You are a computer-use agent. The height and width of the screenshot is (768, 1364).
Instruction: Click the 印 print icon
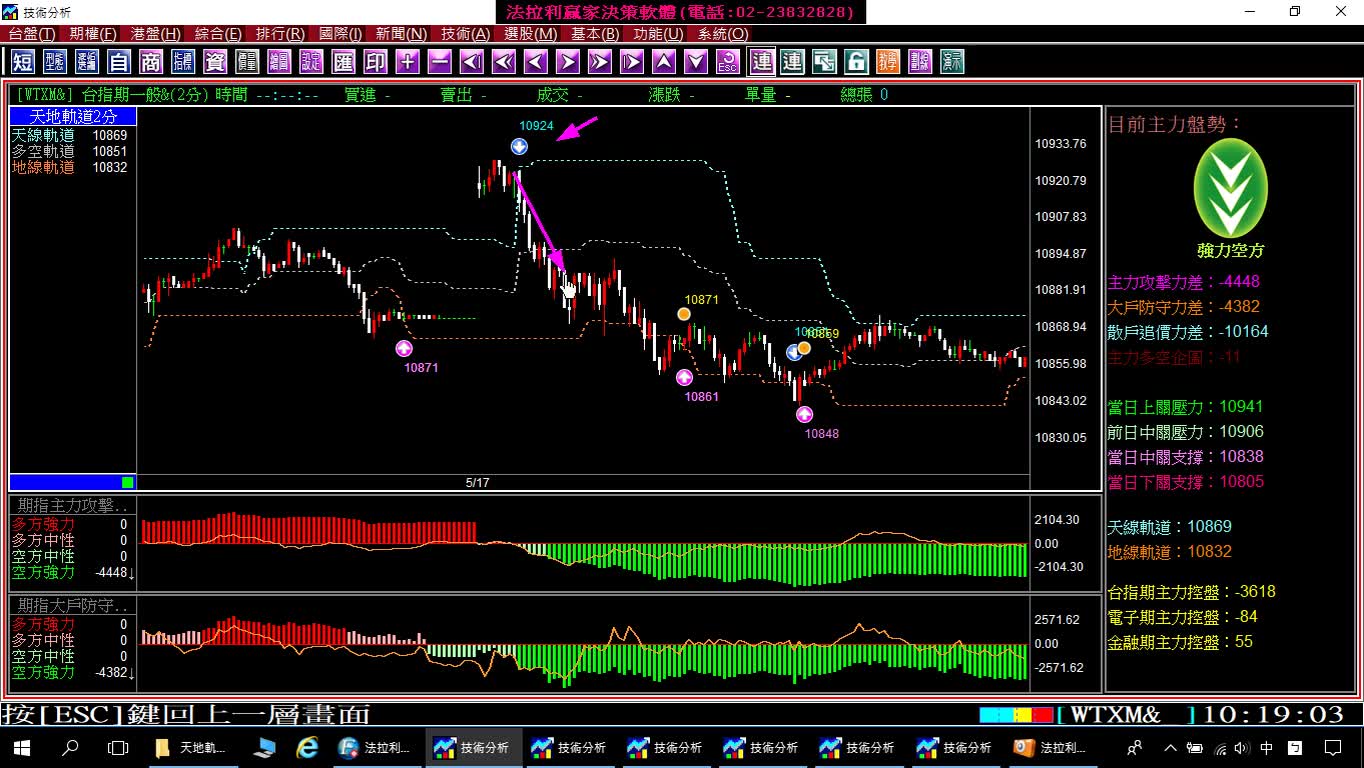375,62
